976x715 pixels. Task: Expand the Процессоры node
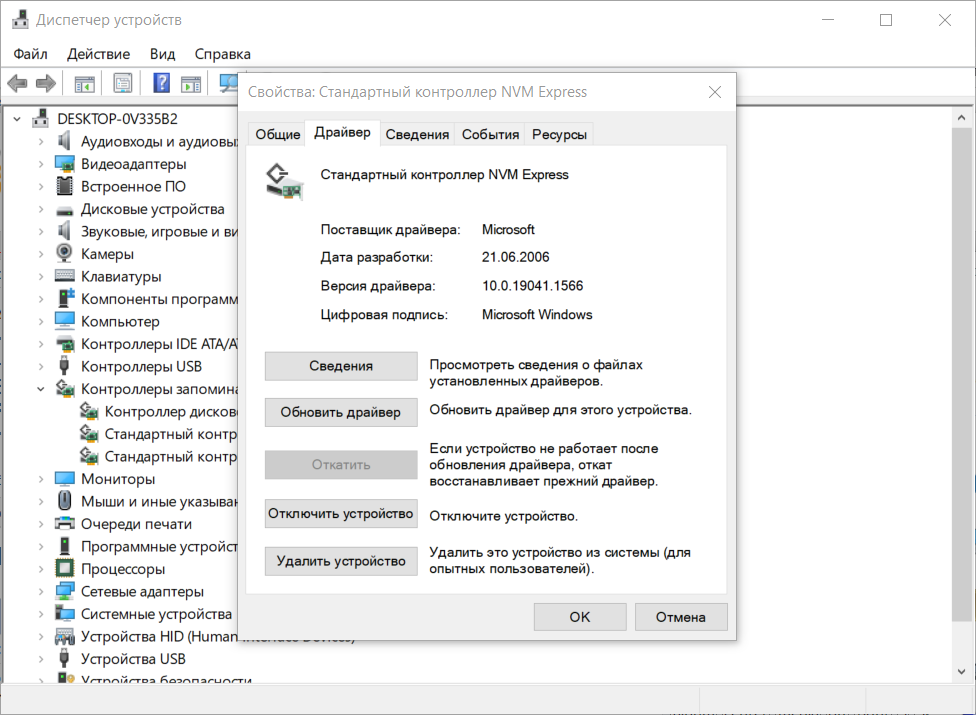pyautogui.click(x=41, y=569)
